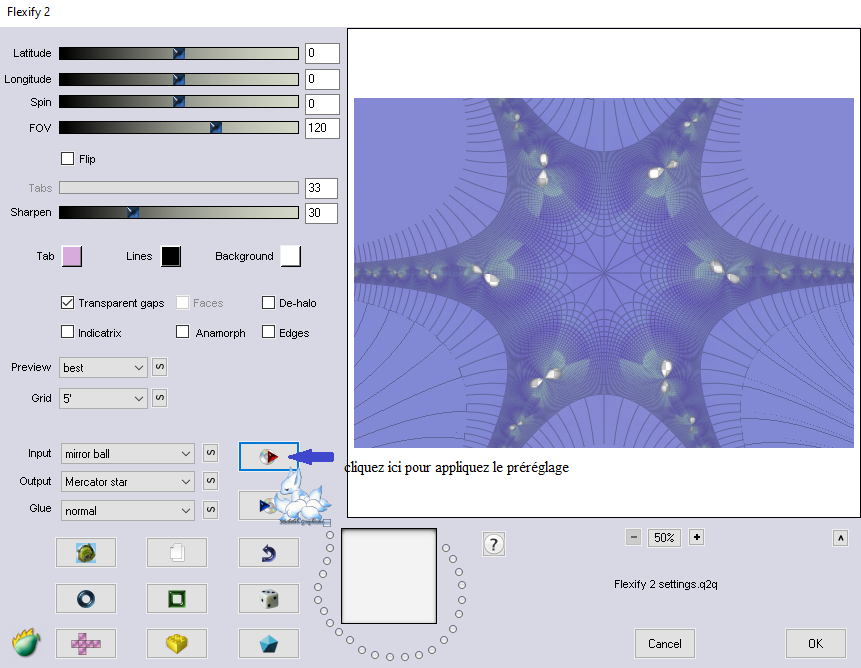Click the pink cross of cubes button
The height and width of the screenshot is (668, 861).
coord(86,643)
